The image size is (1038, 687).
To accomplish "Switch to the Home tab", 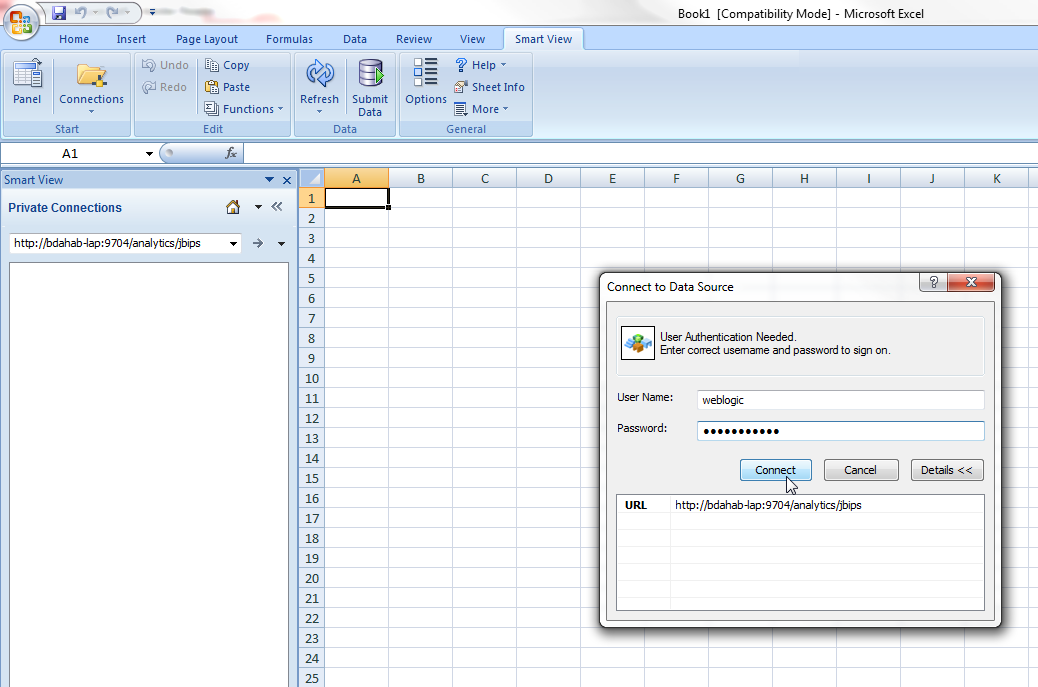I will coord(73,39).
